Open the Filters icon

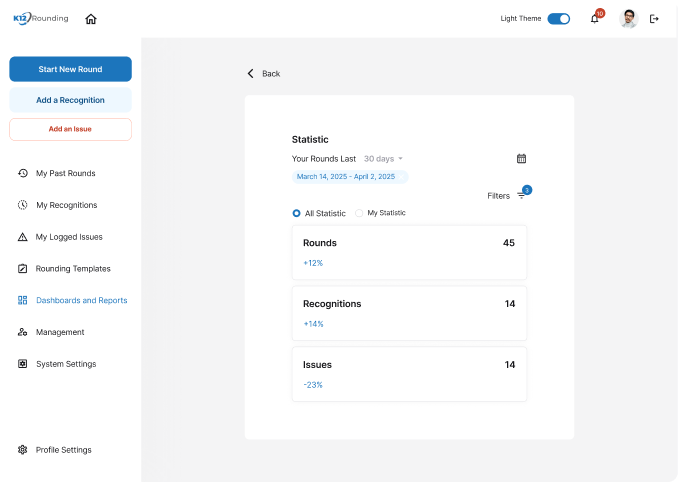click(x=521, y=196)
